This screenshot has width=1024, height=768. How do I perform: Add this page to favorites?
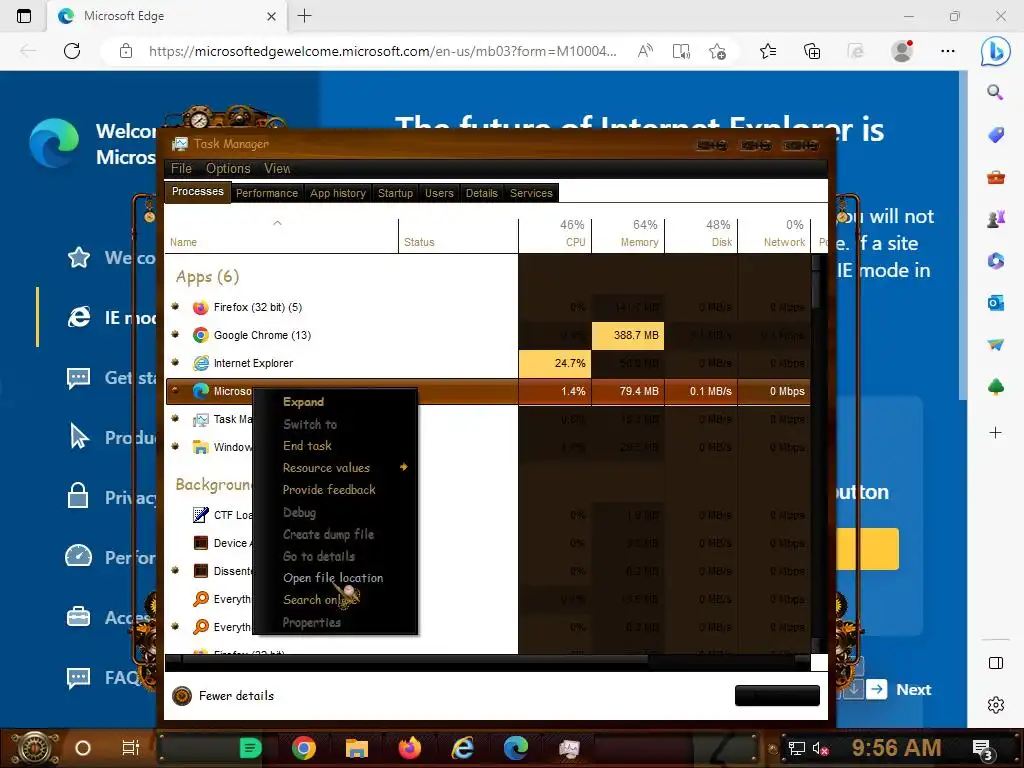coord(717,51)
